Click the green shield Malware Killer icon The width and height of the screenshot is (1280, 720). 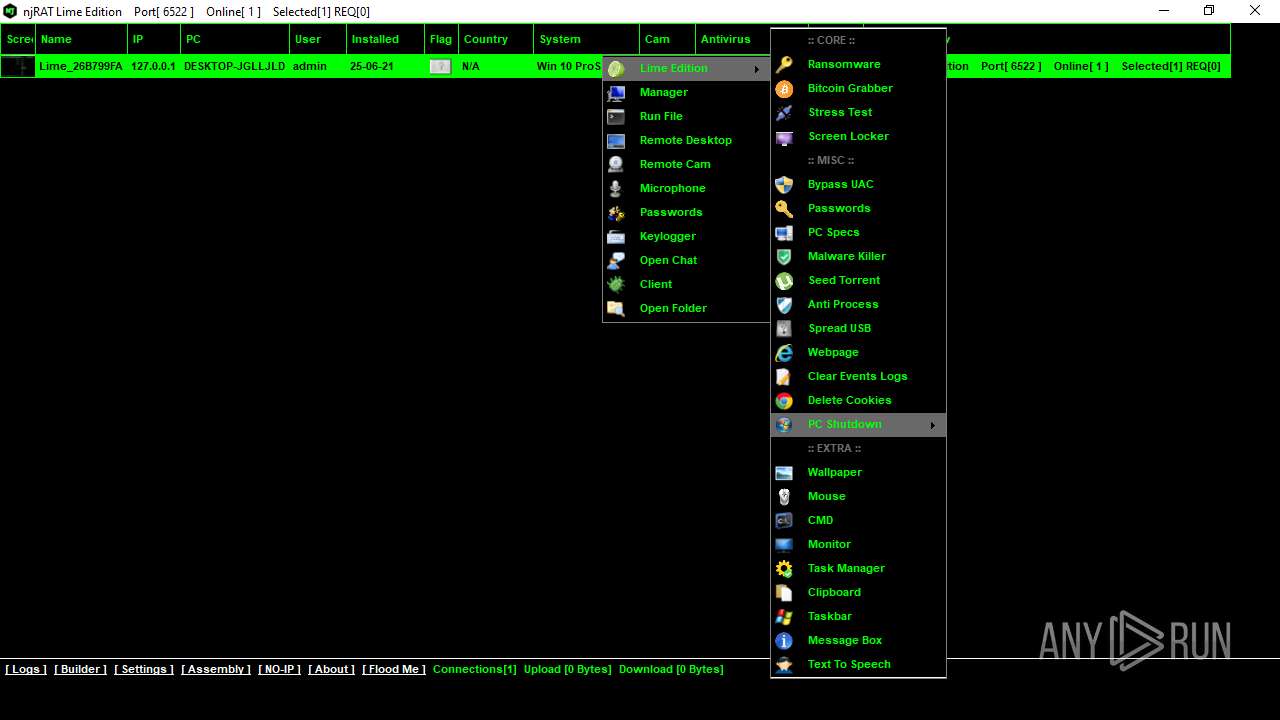[785, 256]
